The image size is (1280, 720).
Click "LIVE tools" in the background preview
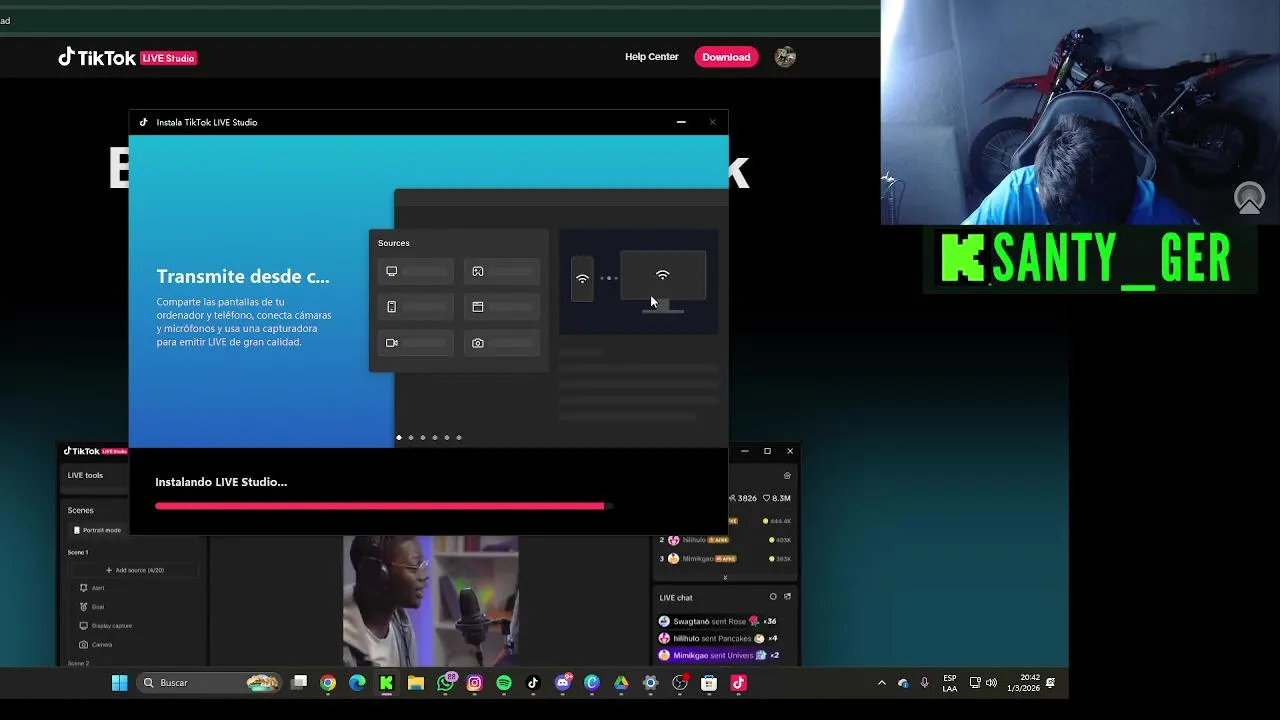[x=85, y=475]
